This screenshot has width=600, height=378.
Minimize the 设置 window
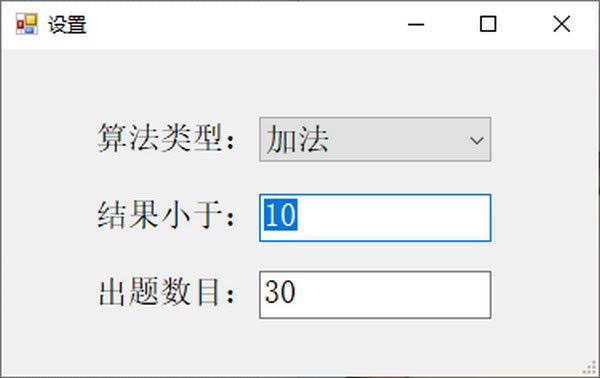pos(416,24)
